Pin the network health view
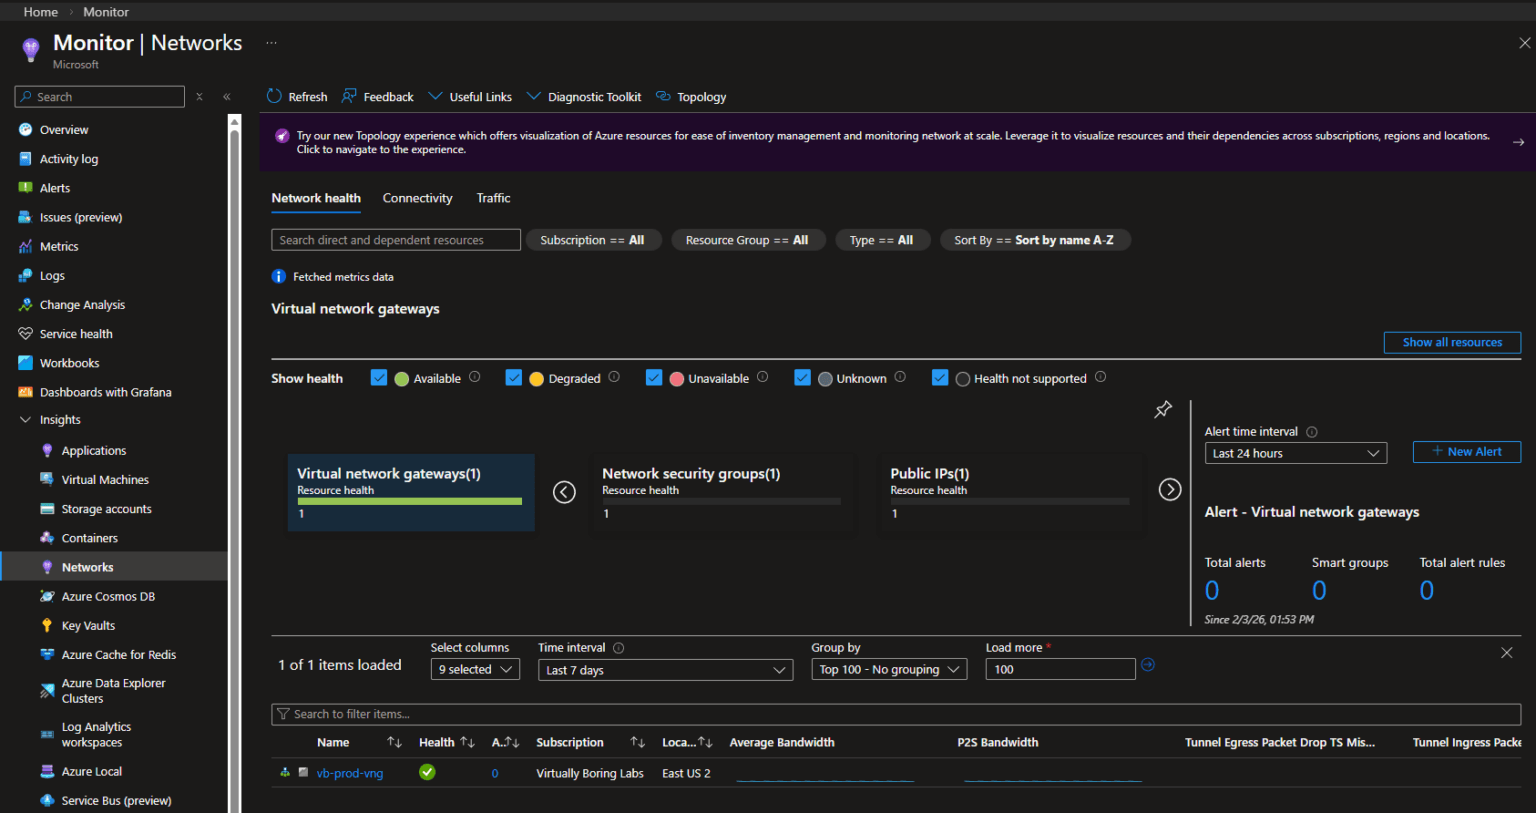Screen dimensions: 1536x813 tap(1163, 410)
